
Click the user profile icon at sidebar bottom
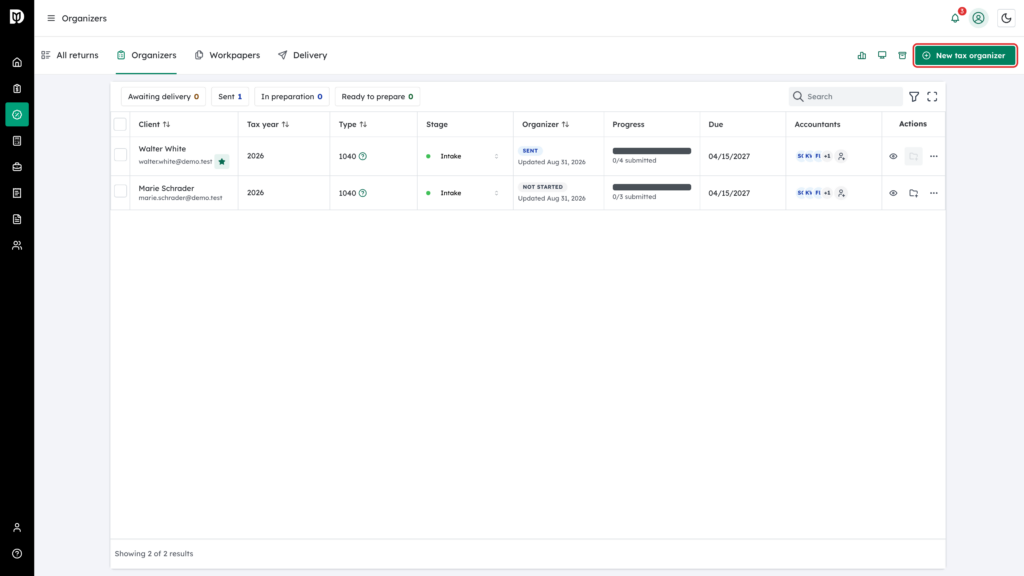pyautogui.click(x=17, y=528)
